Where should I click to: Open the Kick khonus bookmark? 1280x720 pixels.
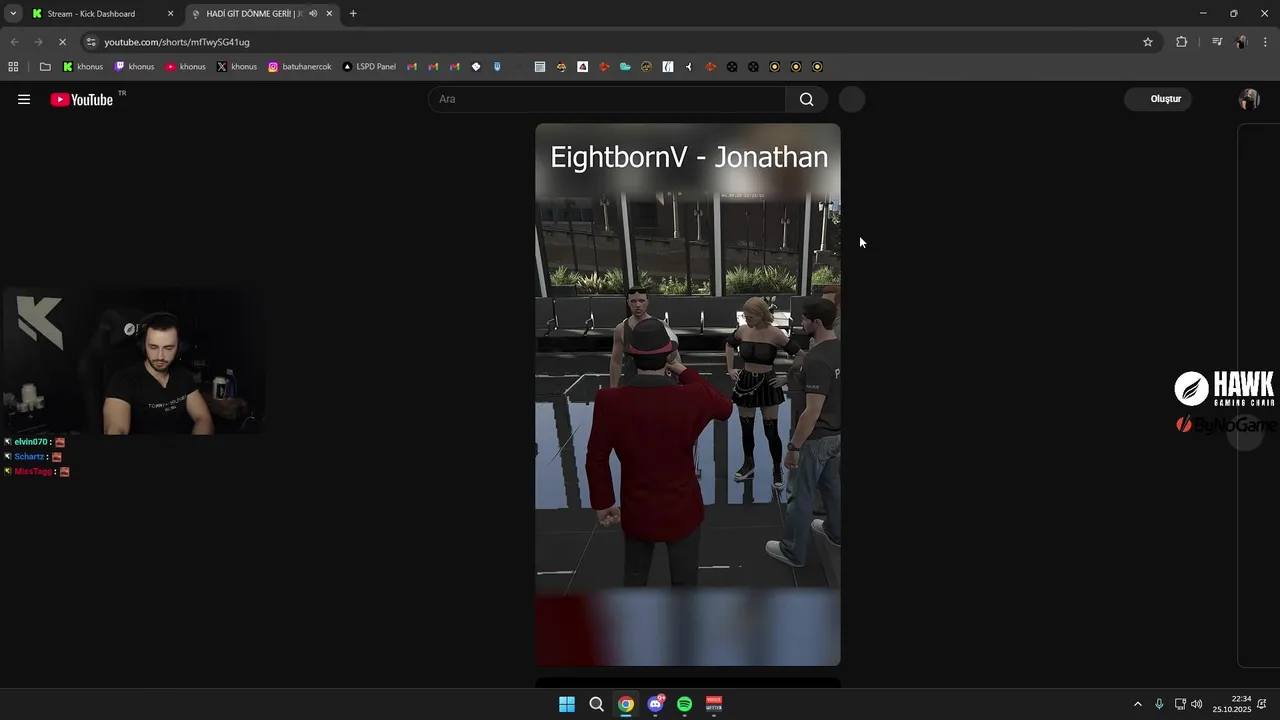(x=83, y=67)
